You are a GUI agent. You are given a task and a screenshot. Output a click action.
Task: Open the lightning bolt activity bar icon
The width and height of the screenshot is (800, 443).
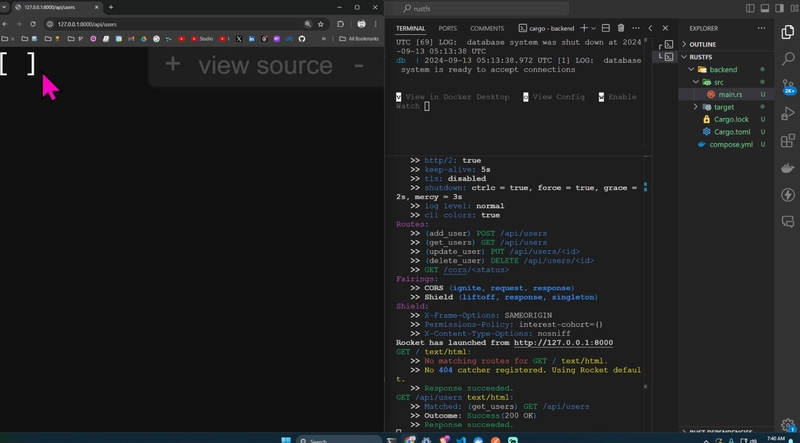point(788,194)
